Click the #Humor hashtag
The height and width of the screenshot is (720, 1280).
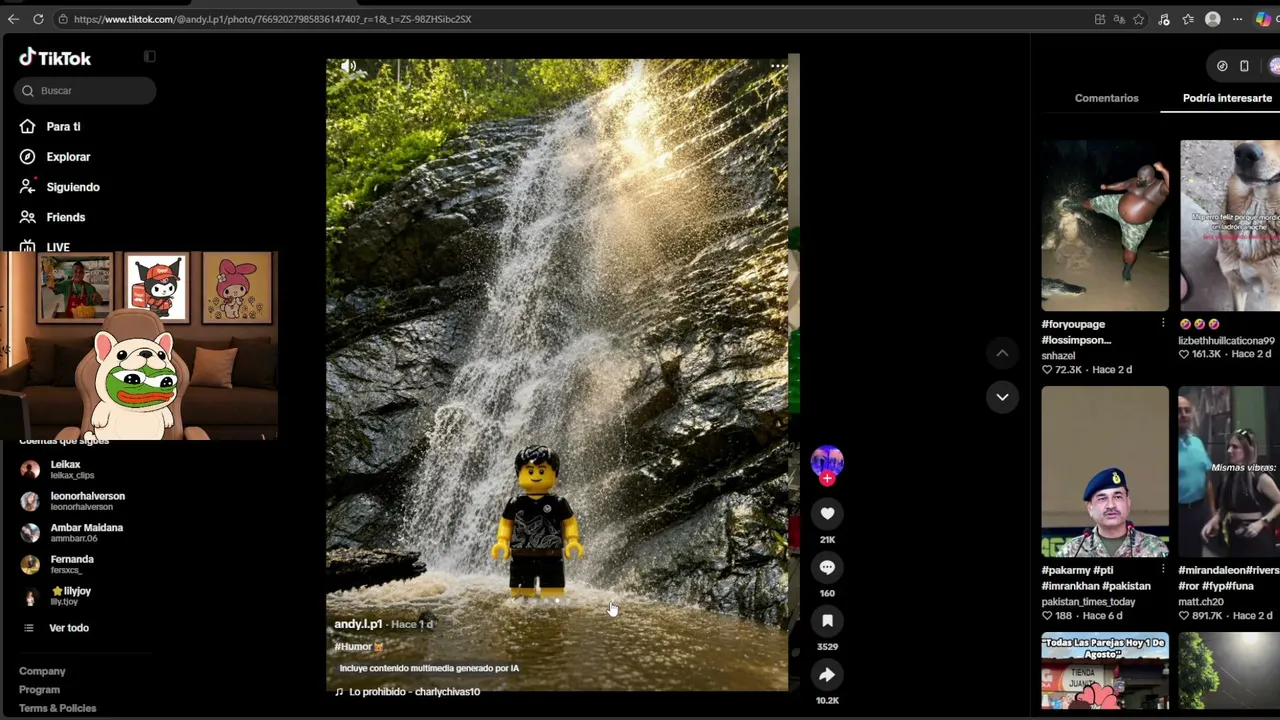tap(353, 647)
